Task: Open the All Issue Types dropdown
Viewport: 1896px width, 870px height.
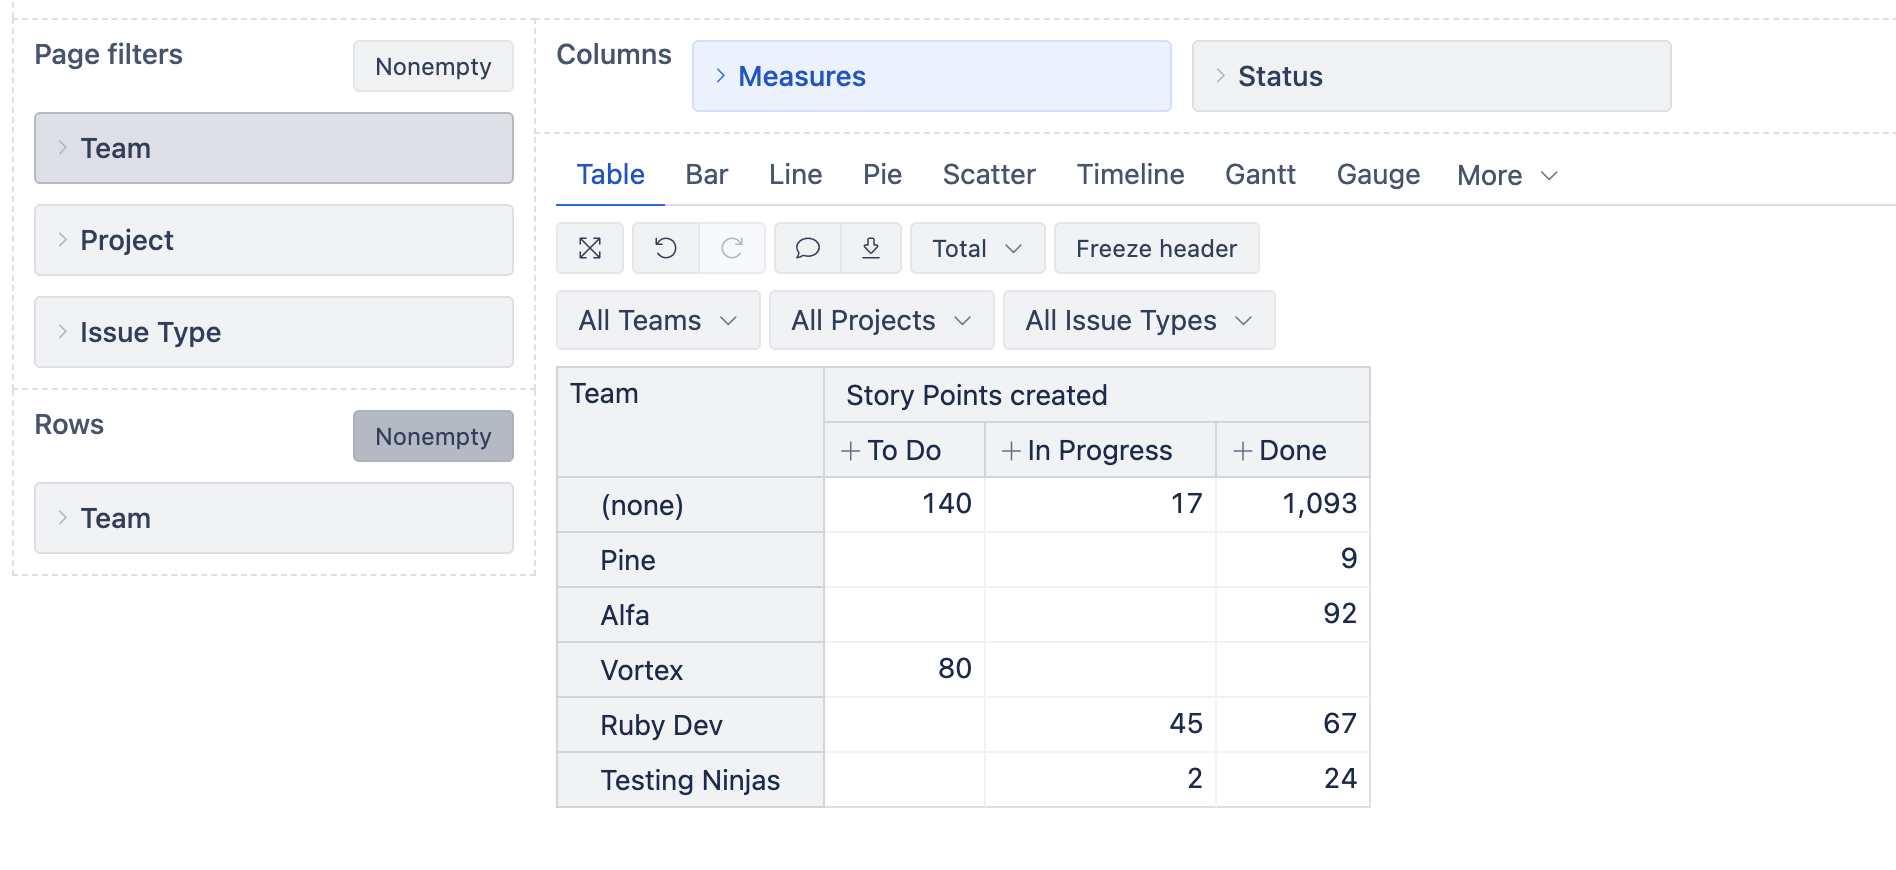Action: click(1138, 320)
